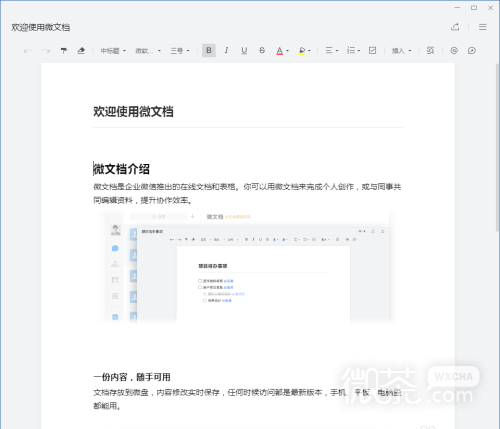Viewport: 500px width, 429px height.
Task: Open the 微软 font family dropdown
Action: [x=148, y=51]
